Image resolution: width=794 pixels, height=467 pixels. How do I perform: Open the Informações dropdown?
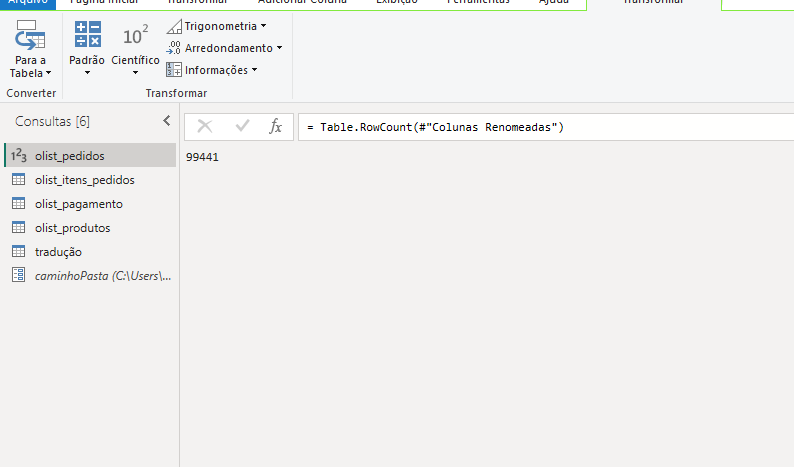tap(254, 70)
